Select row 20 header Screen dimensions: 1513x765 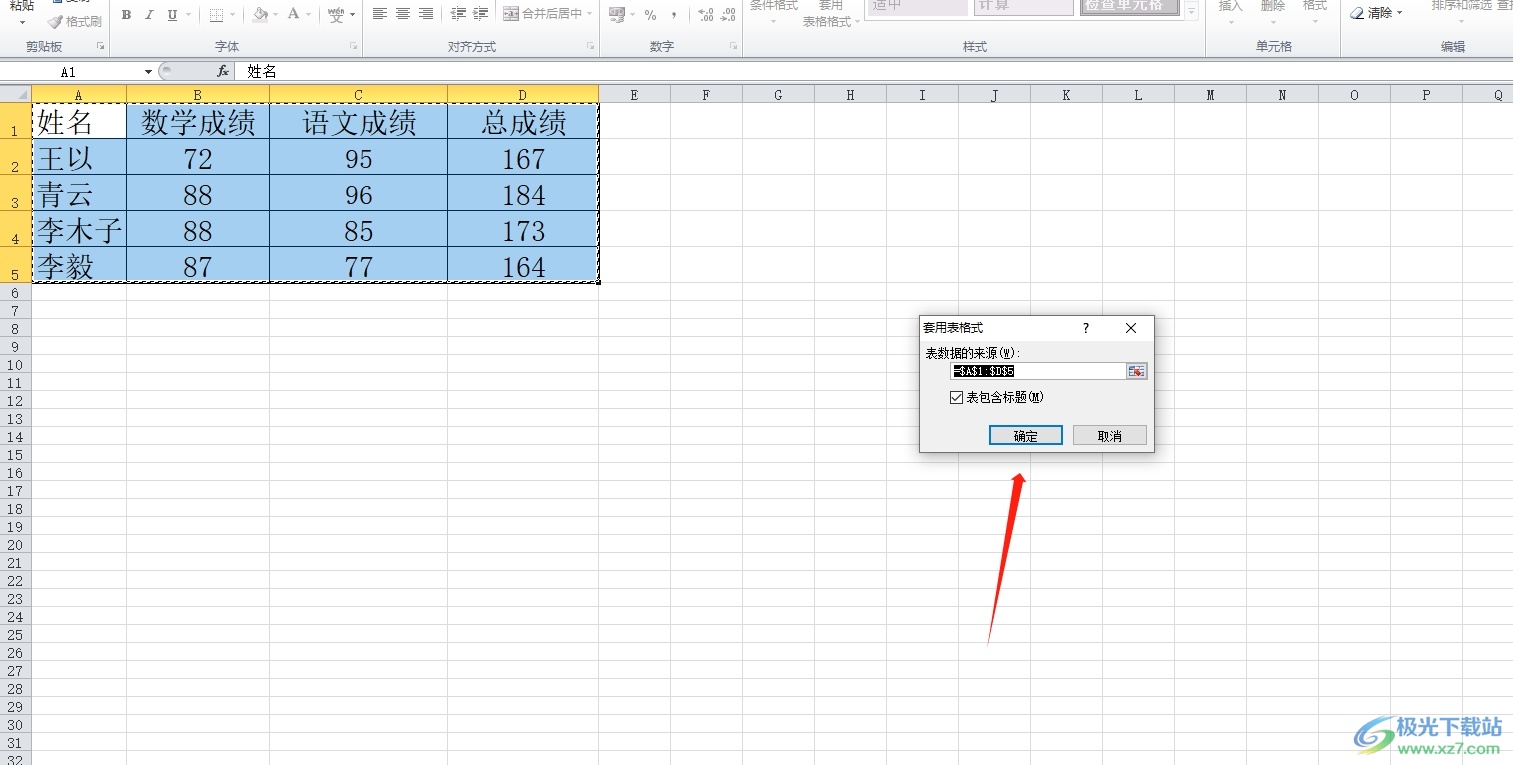point(16,545)
